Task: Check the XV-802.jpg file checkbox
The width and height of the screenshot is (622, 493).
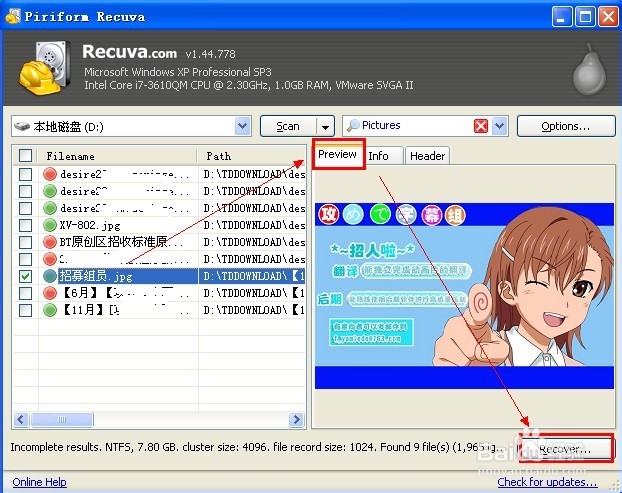Action: (x=25, y=225)
